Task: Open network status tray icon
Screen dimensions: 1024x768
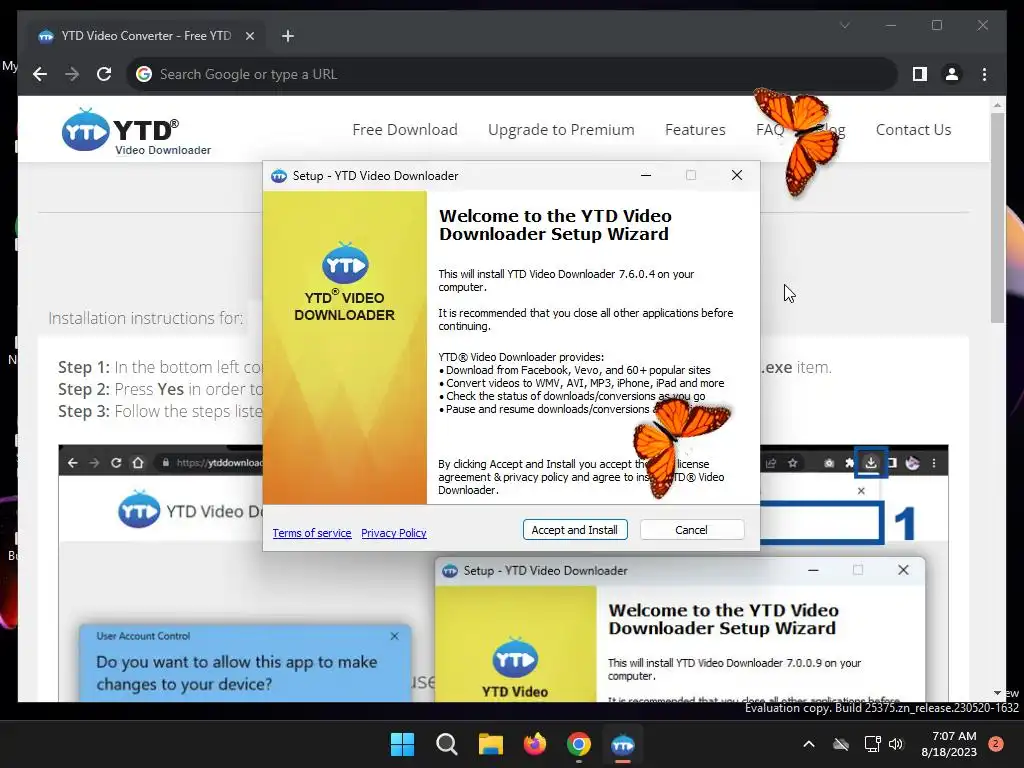Action: pos(872,744)
